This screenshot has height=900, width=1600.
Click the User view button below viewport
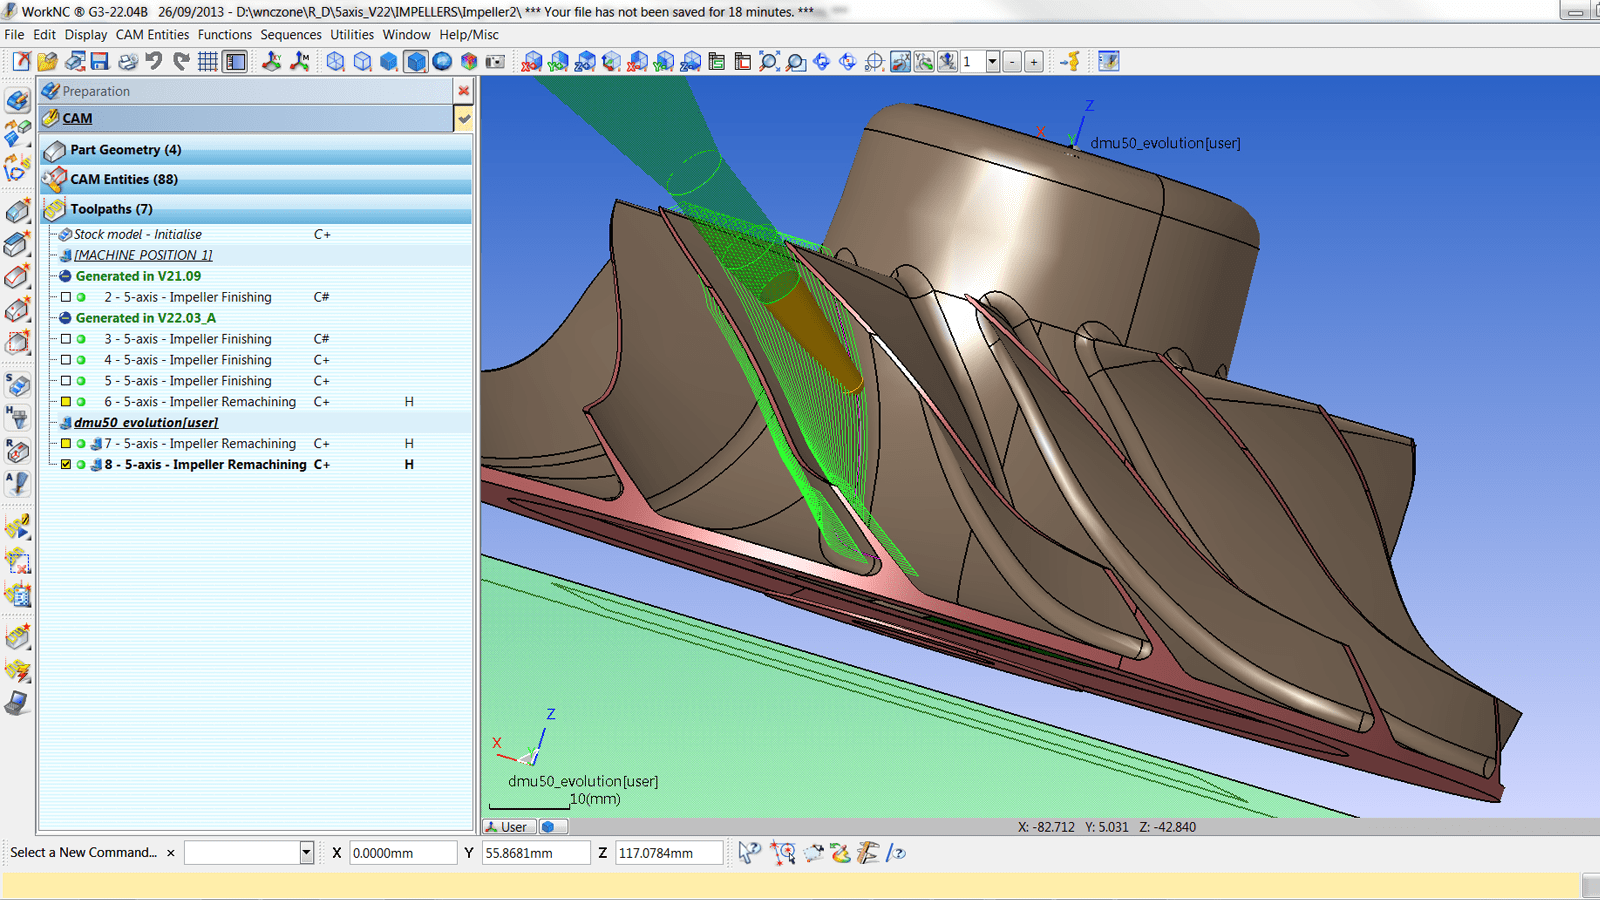507,827
